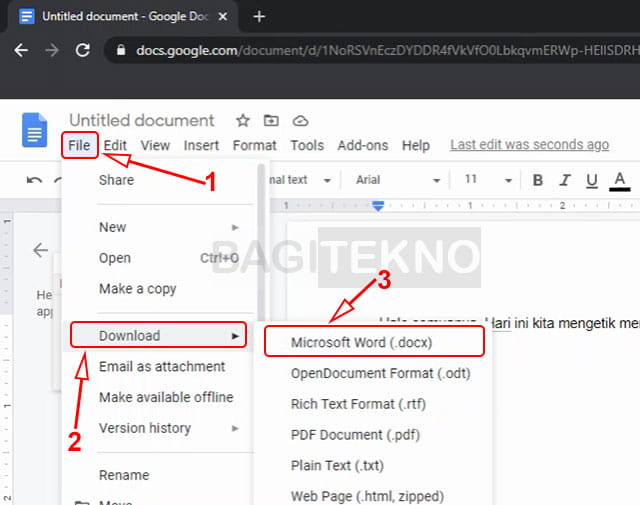The width and height of the screenshot is (640, 505).
Task: Open the paragraph style dropdown
Action: 301,180
